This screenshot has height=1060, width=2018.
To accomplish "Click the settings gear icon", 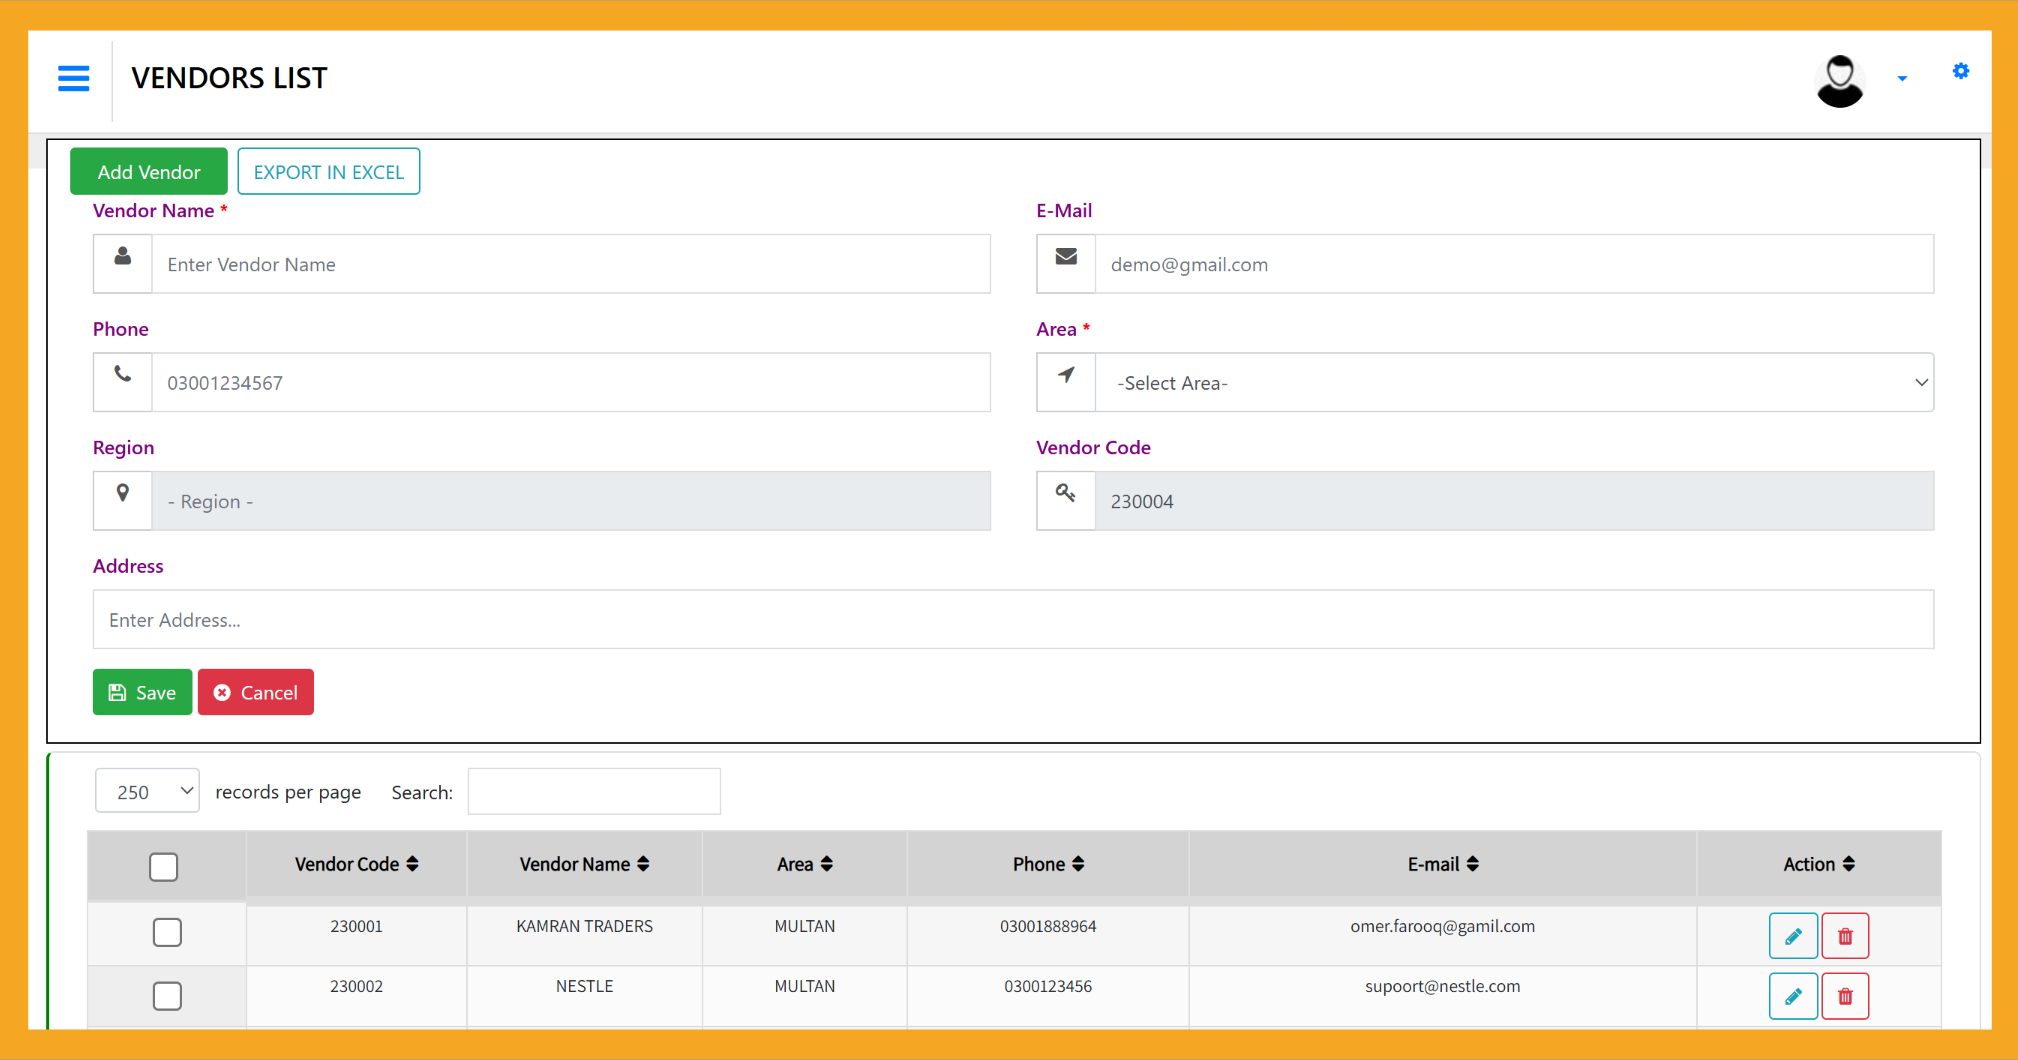I will 1960,71.
